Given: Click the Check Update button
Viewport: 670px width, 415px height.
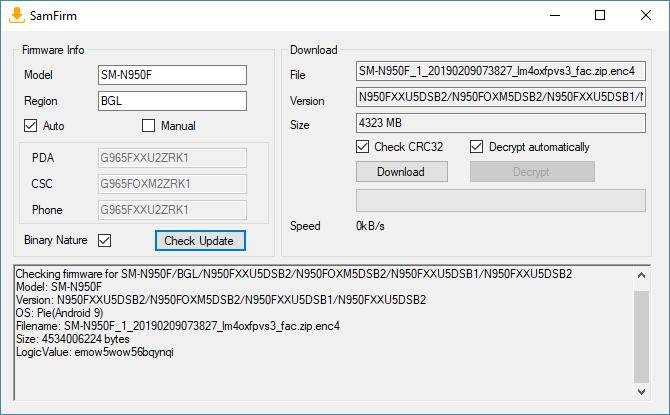Looking at the screenshot, I should (200, 241).
